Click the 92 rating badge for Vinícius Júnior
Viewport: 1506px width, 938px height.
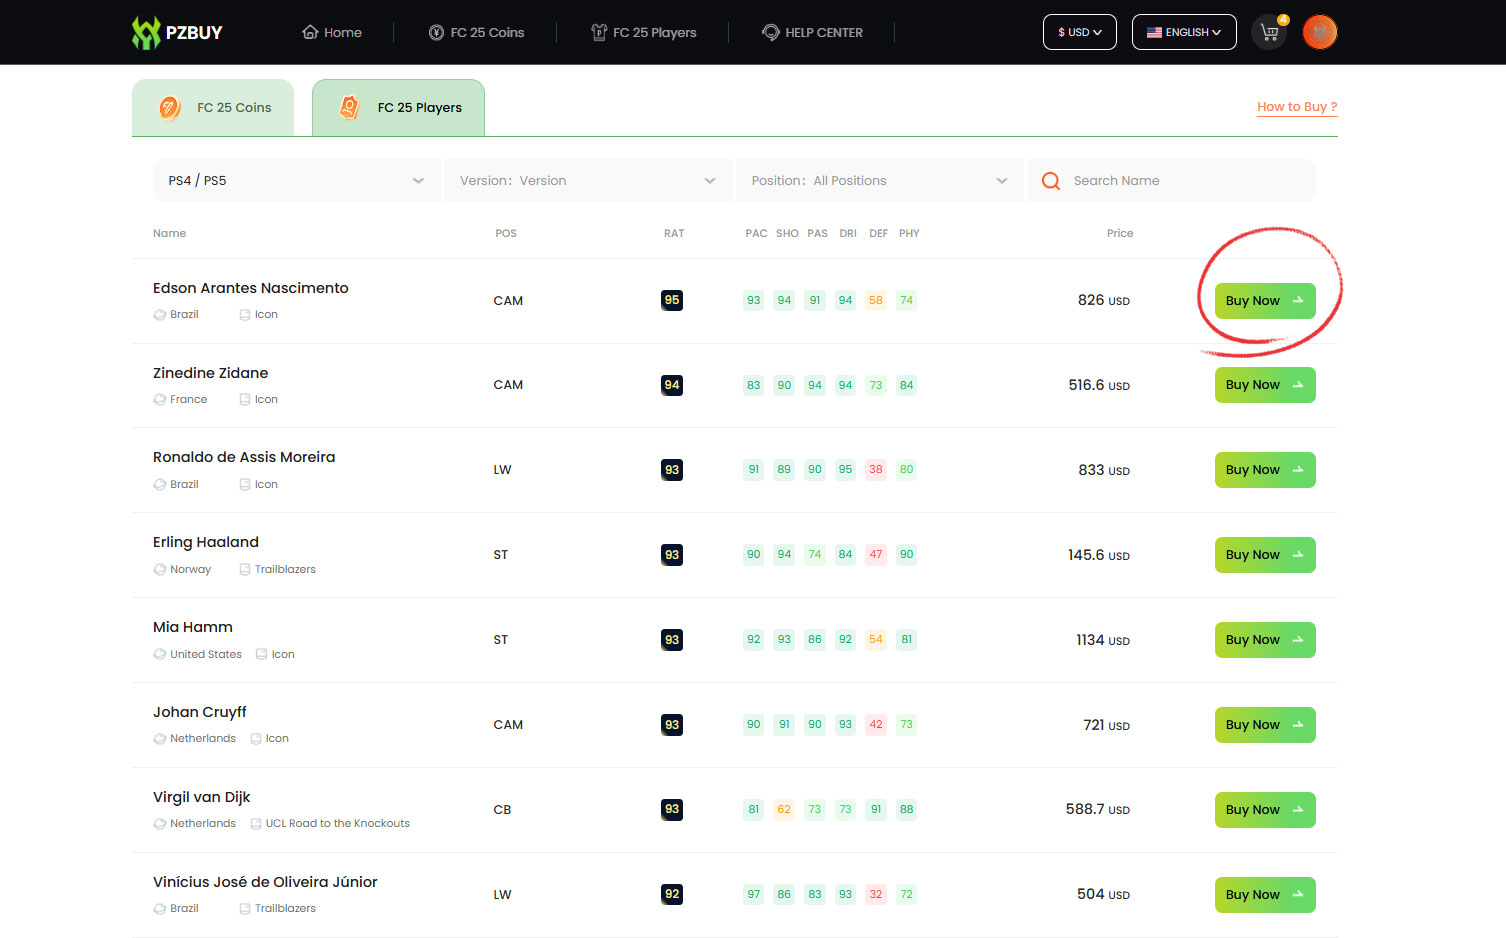pos(672,894)
